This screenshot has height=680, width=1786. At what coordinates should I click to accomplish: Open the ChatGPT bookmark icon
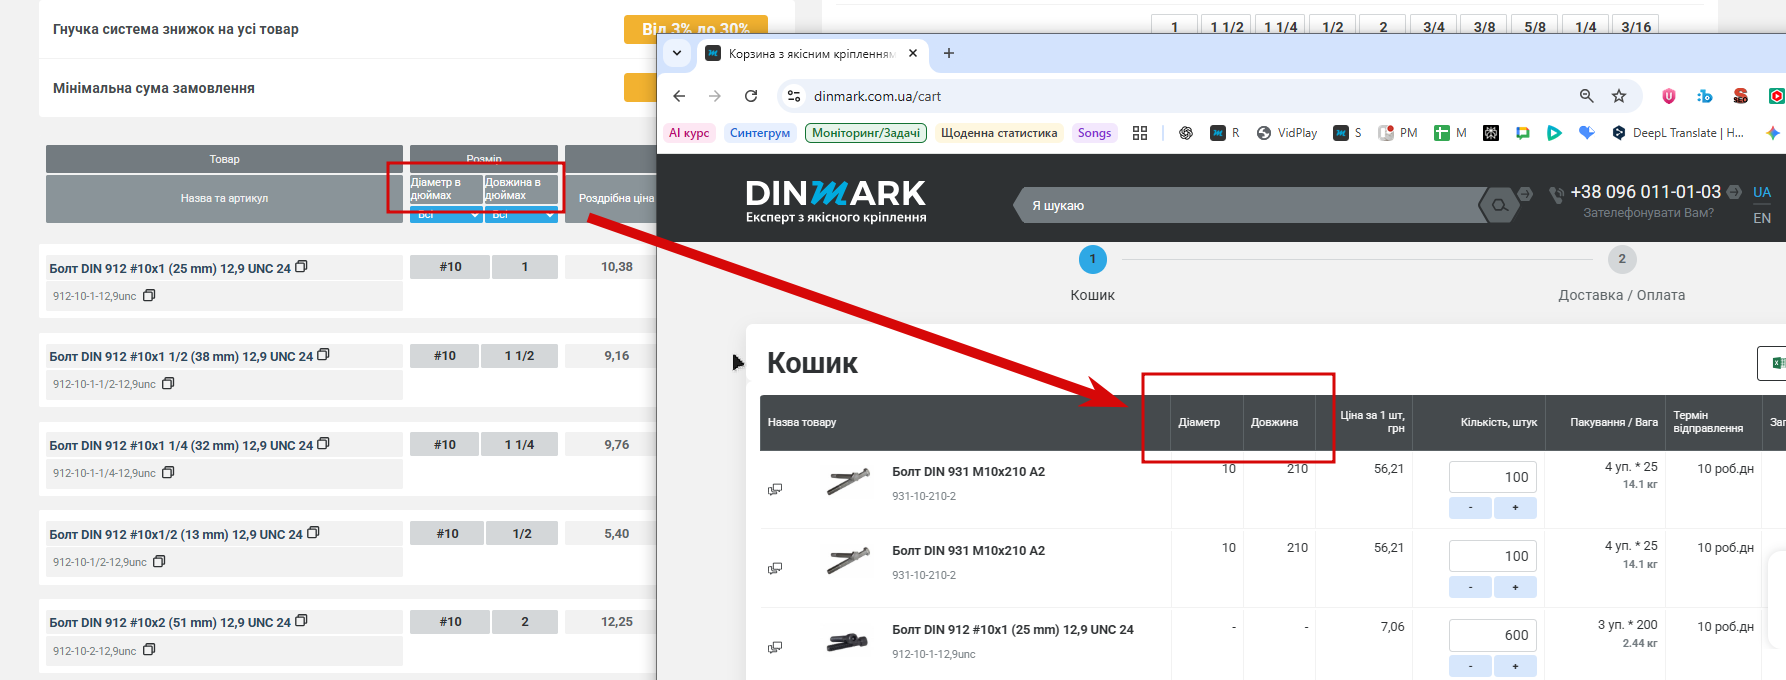pos(1186,133)
